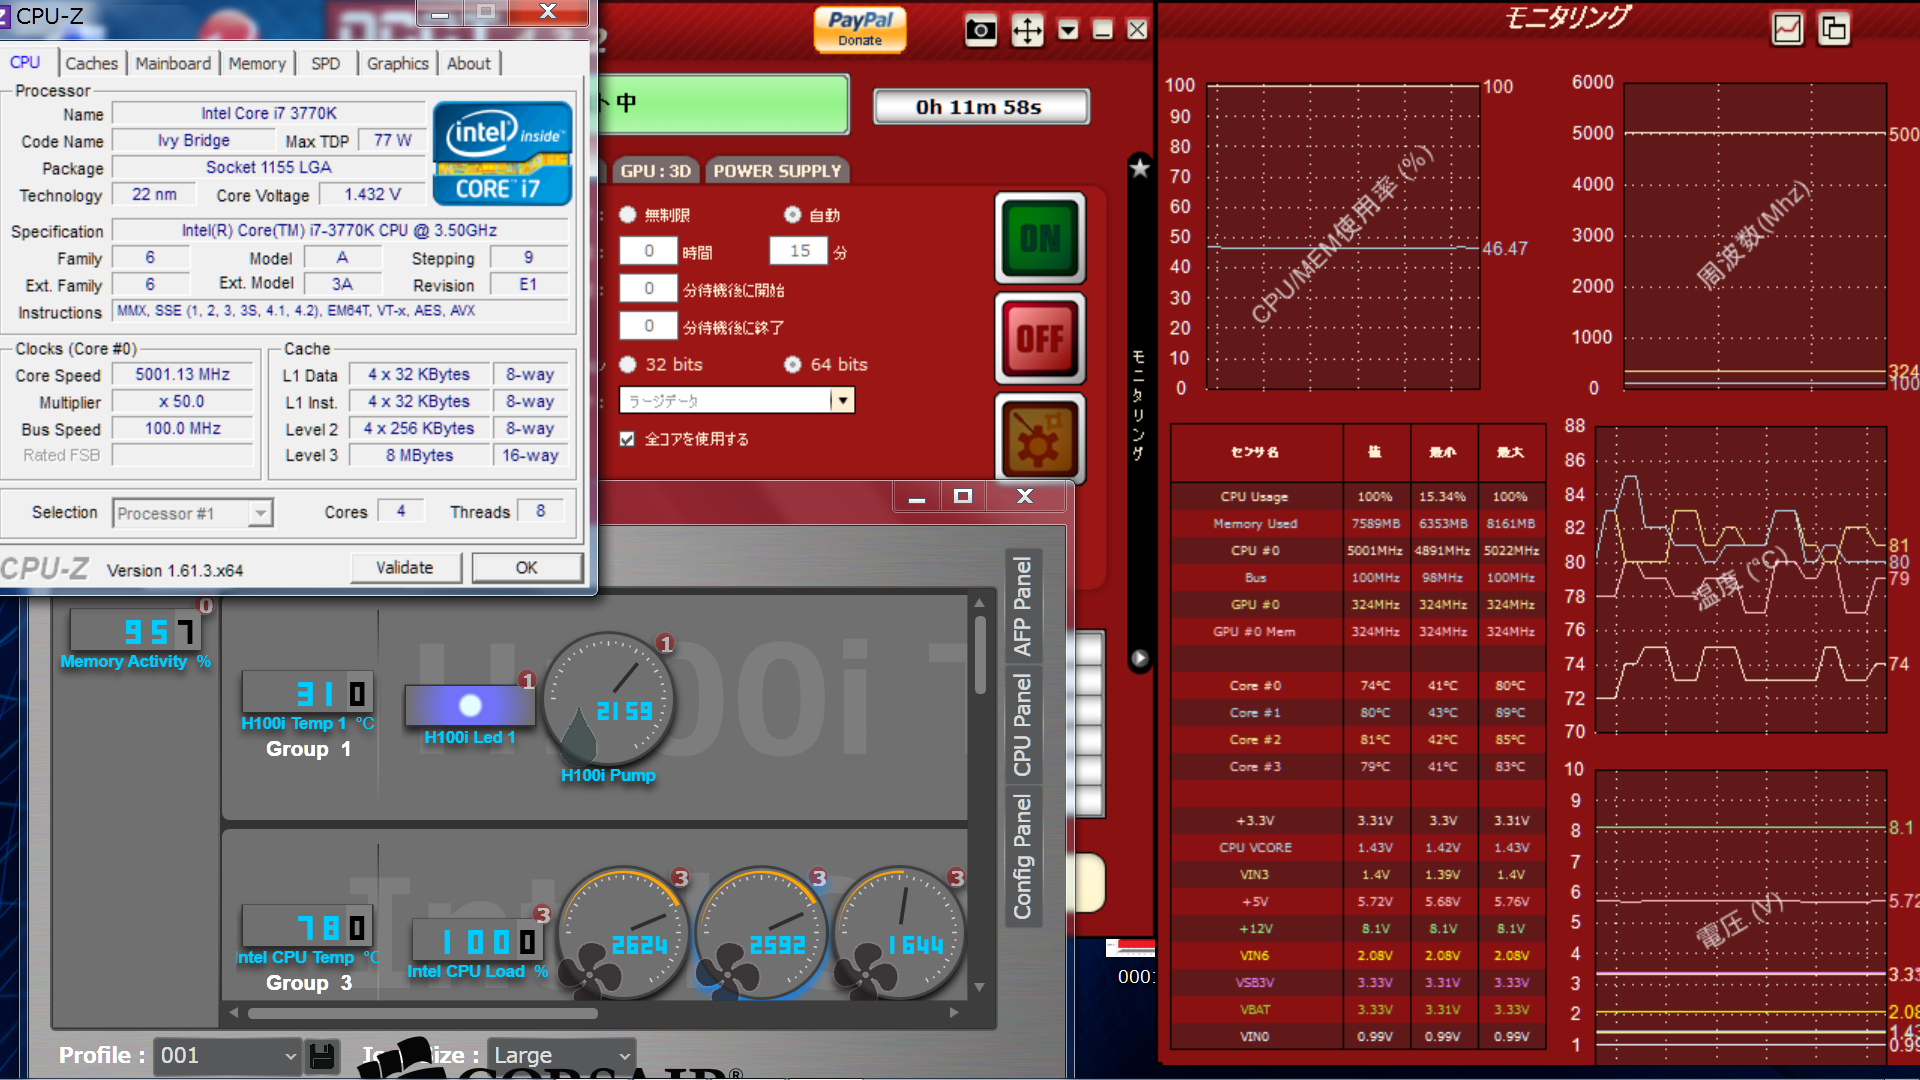
Task: Toggle the 全コアを使用する checkbox
Action: (627, 439)
